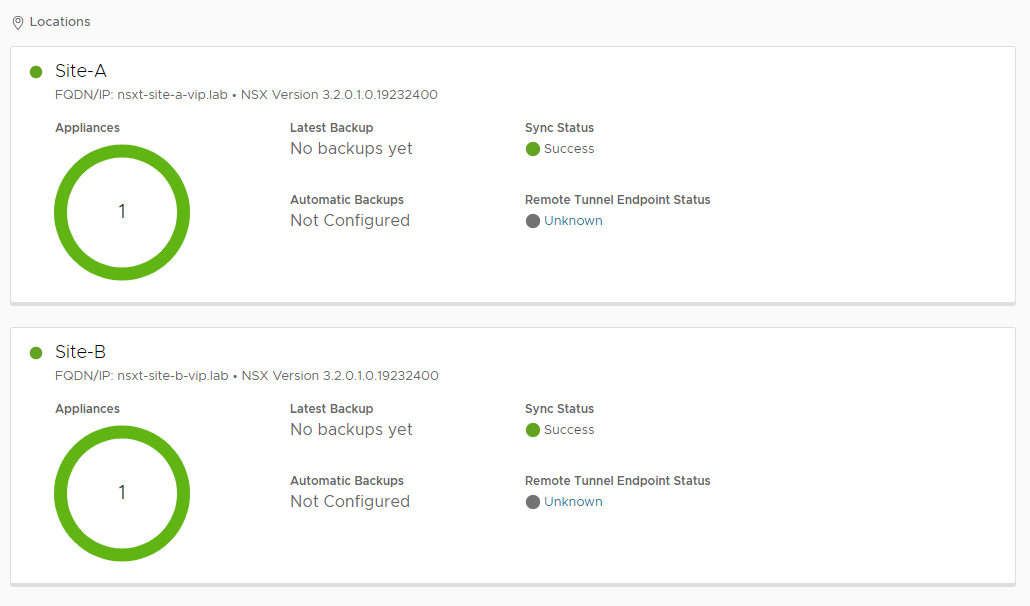This screenshot has width=1030, height=606.
Task: Click the Site-A appliances donut chart
Action: pyautogui.click(x=122, y=212)
